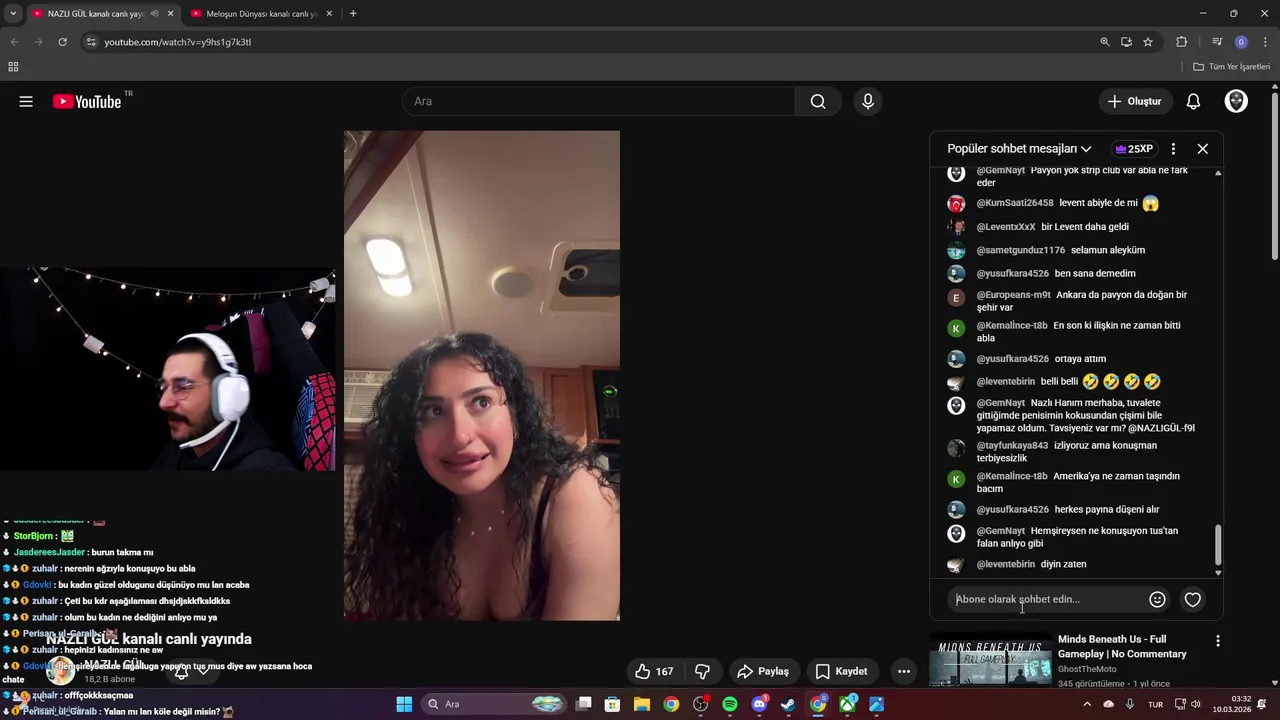Go to YouTube home via logo
This screenshot has height=720, width=1280.
tap(86, 101)
